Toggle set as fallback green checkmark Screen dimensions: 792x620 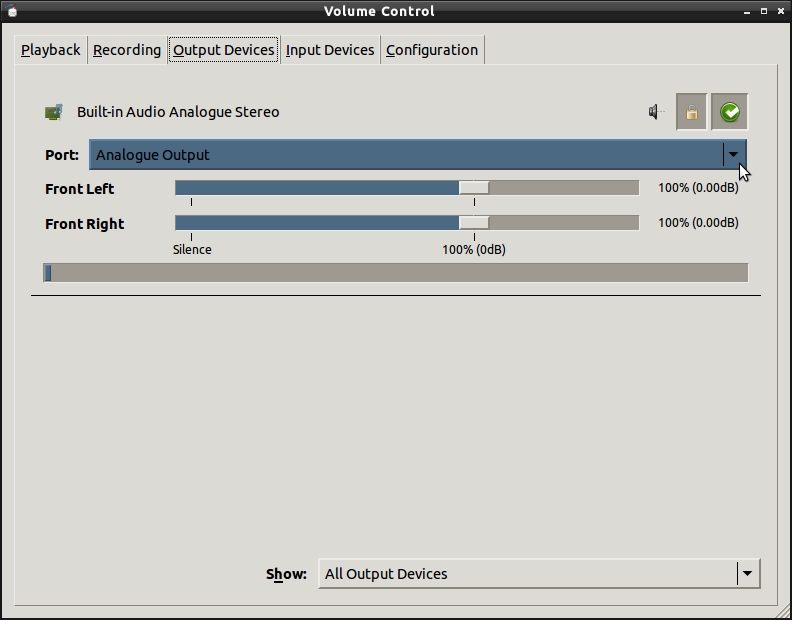pos(730,112)
